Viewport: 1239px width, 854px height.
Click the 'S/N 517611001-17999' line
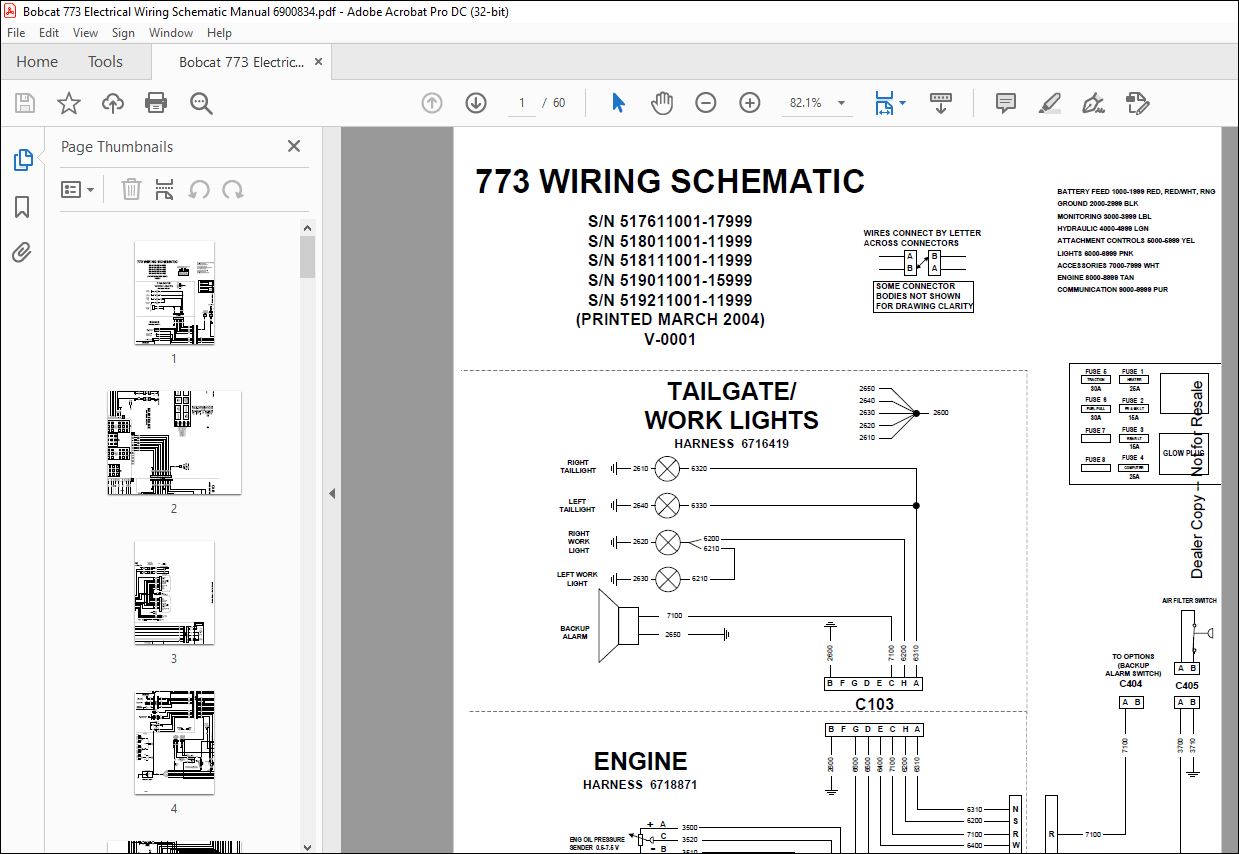tap(670, 222)
